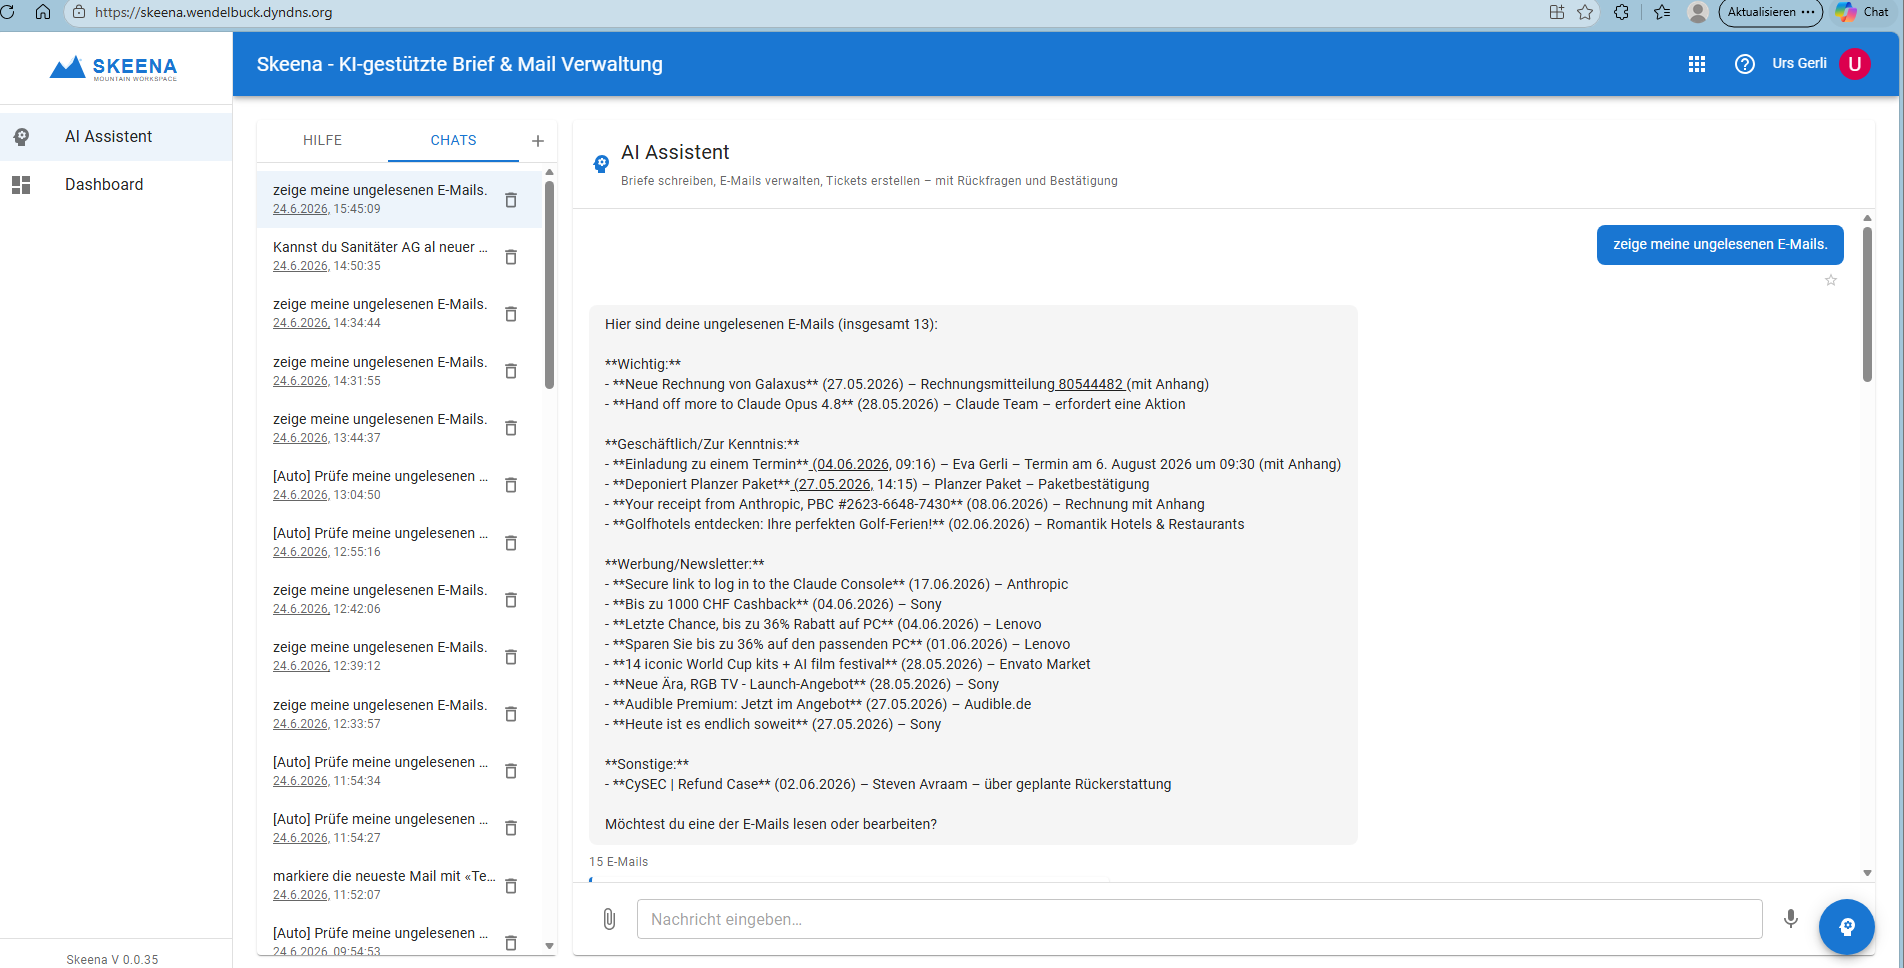This screenshot has height=968, width=1904.
Task: Delete chat from 13:44:37
Action: point(511,428)
